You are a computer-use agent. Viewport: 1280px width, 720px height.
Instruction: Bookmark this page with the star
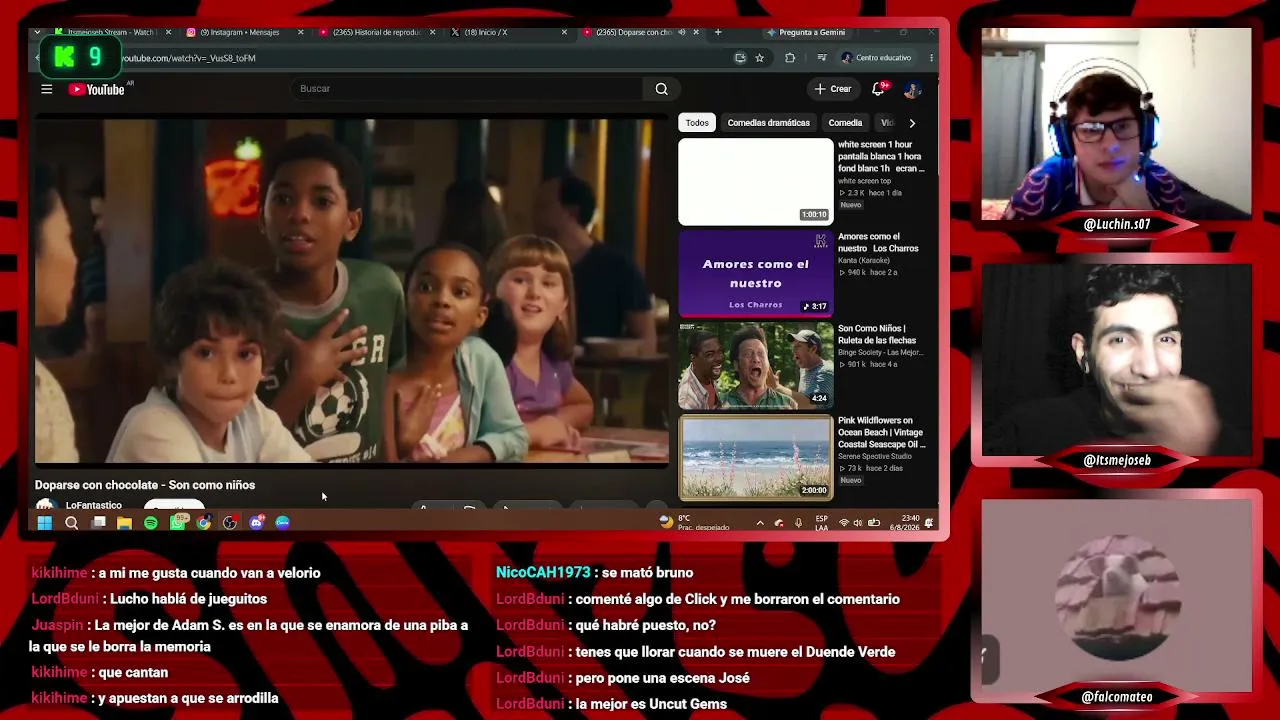click(x=760, y=58)
